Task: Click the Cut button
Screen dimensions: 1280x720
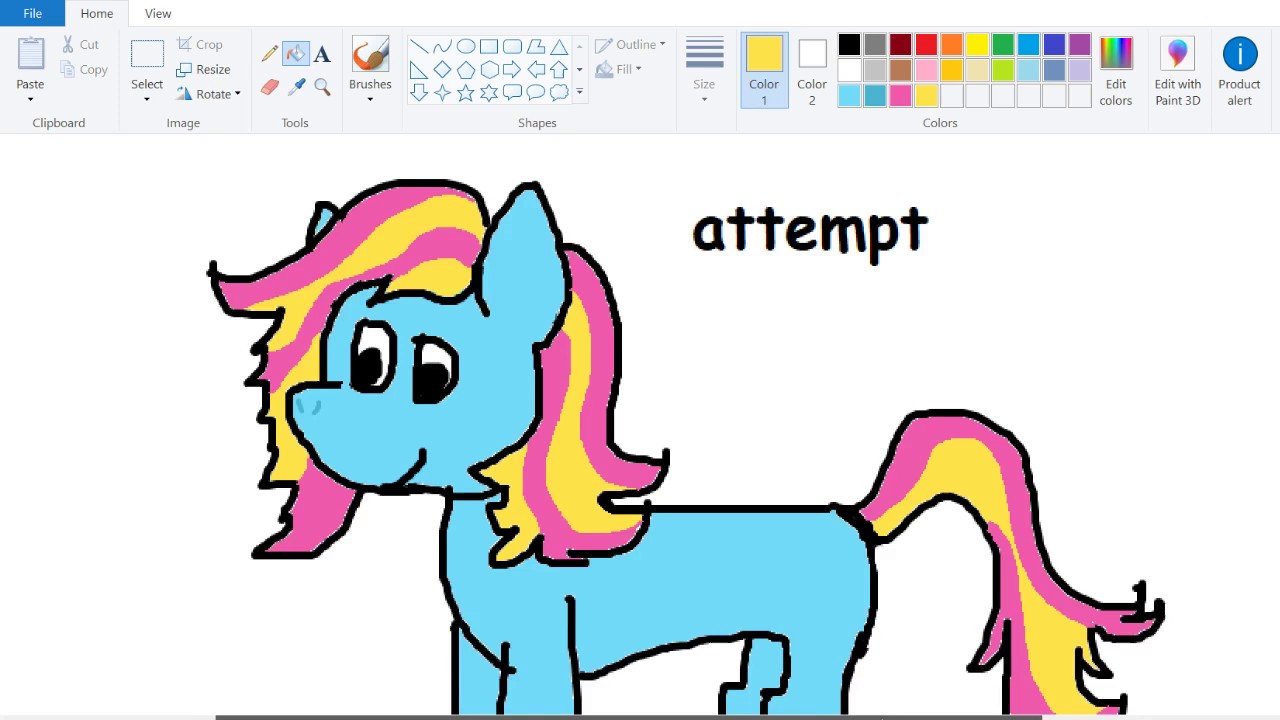Action: click(79, 45)
